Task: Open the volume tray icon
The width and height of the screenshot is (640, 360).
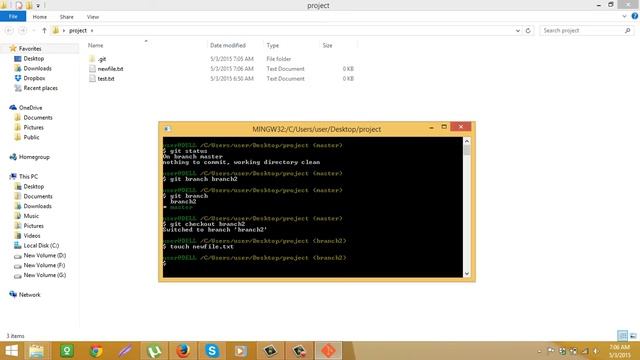Action: [x=596, y=351]
